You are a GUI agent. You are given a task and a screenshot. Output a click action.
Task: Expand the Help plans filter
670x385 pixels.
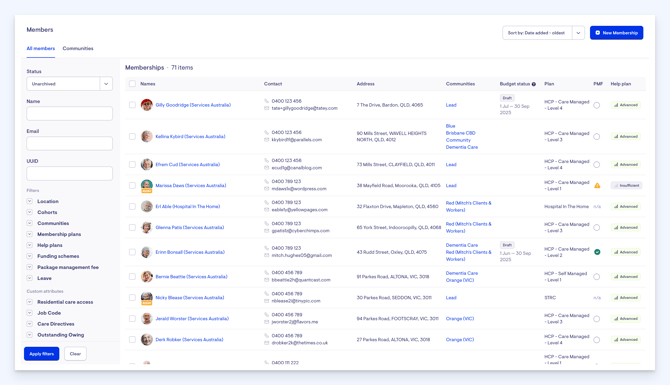29,245
